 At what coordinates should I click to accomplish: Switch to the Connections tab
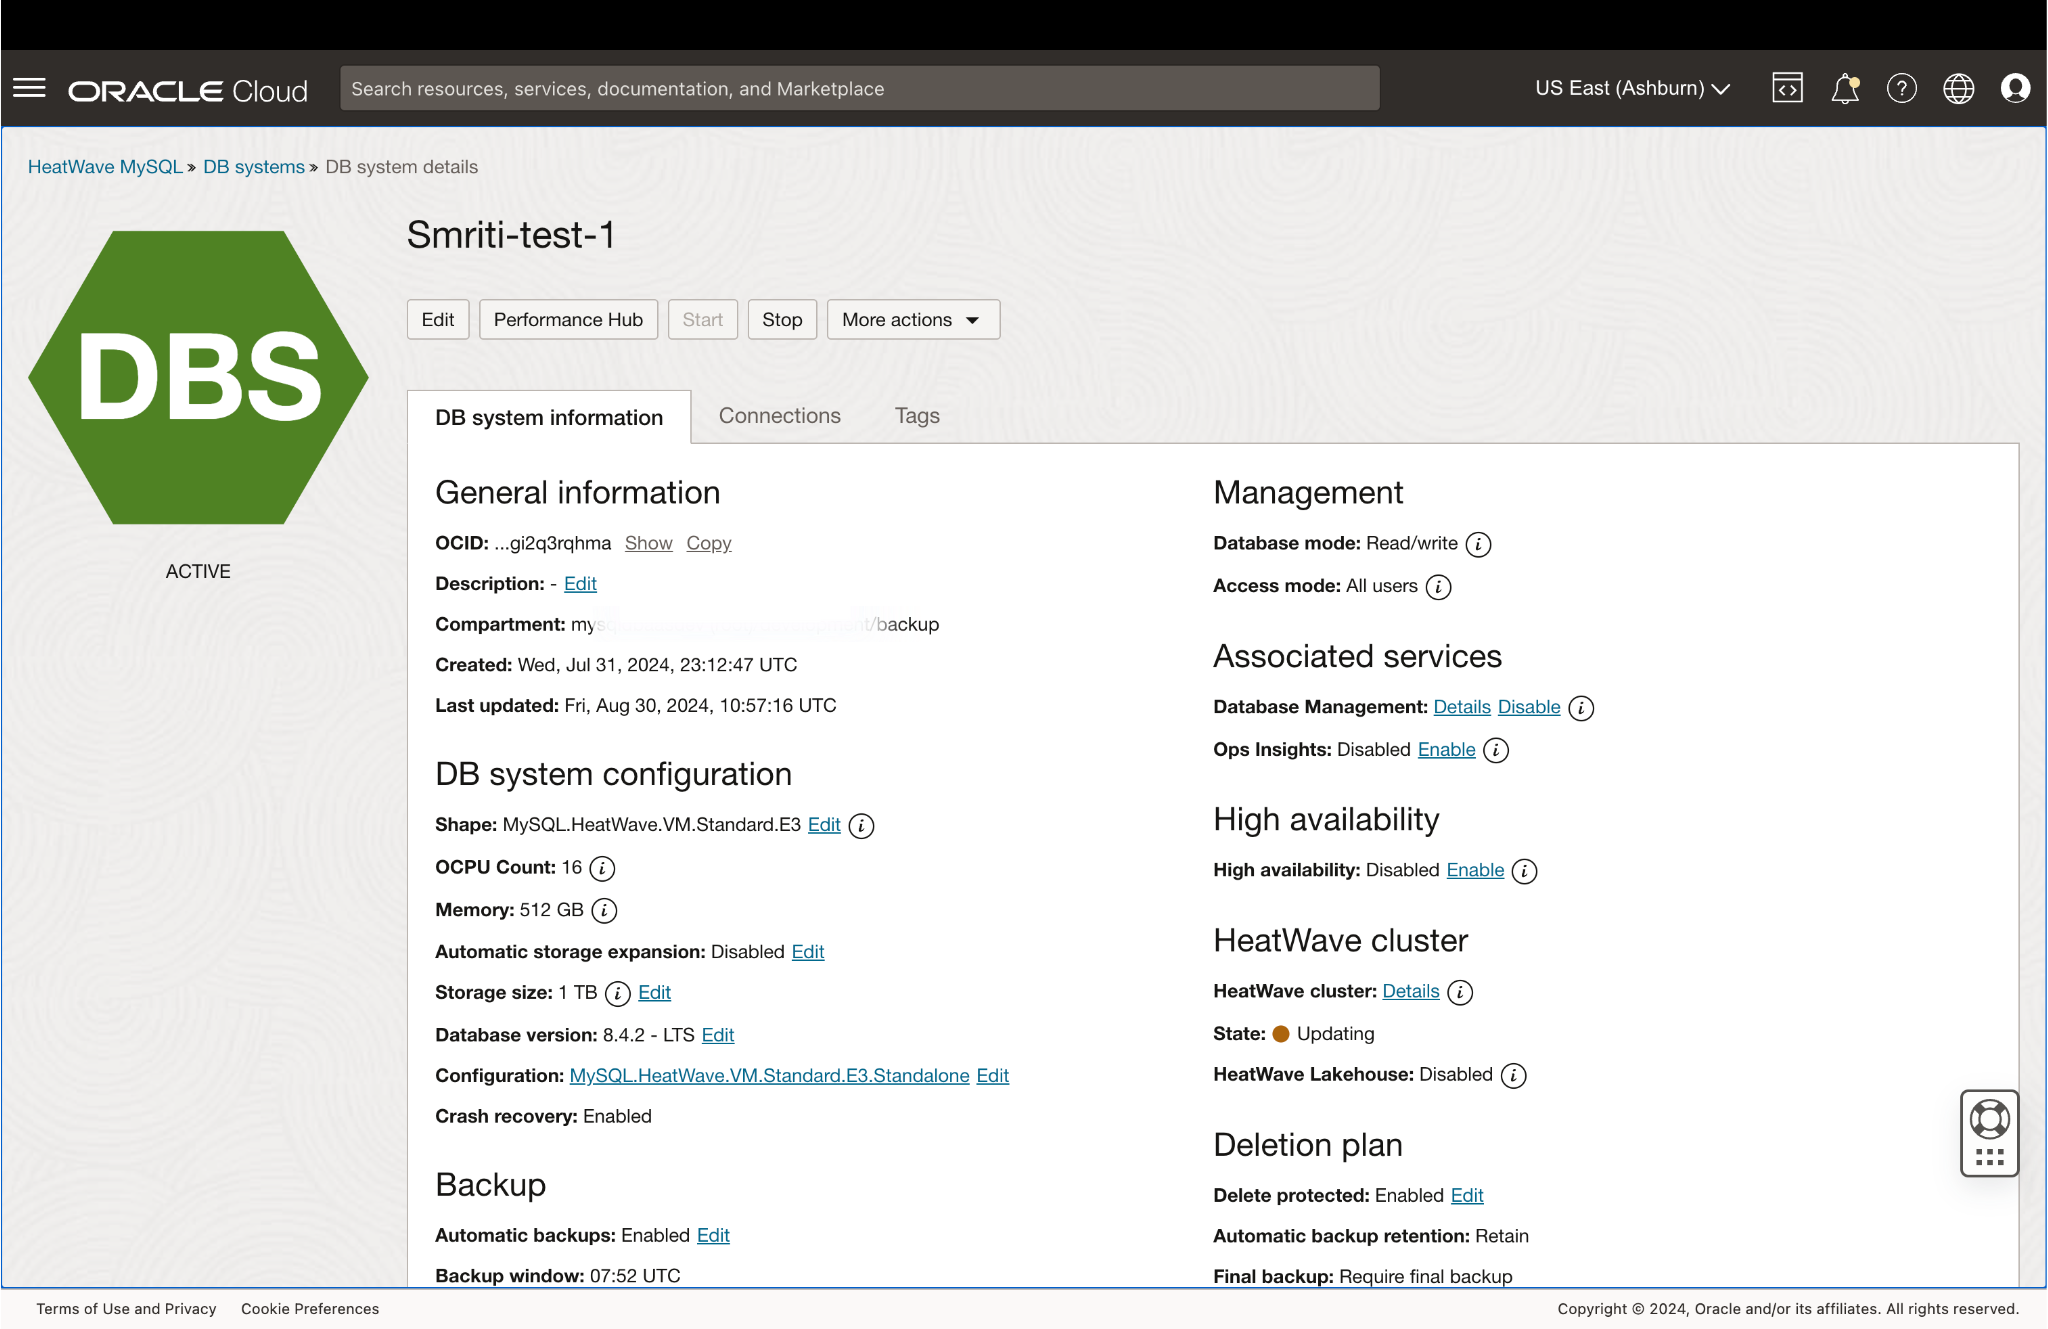[779, 415]
